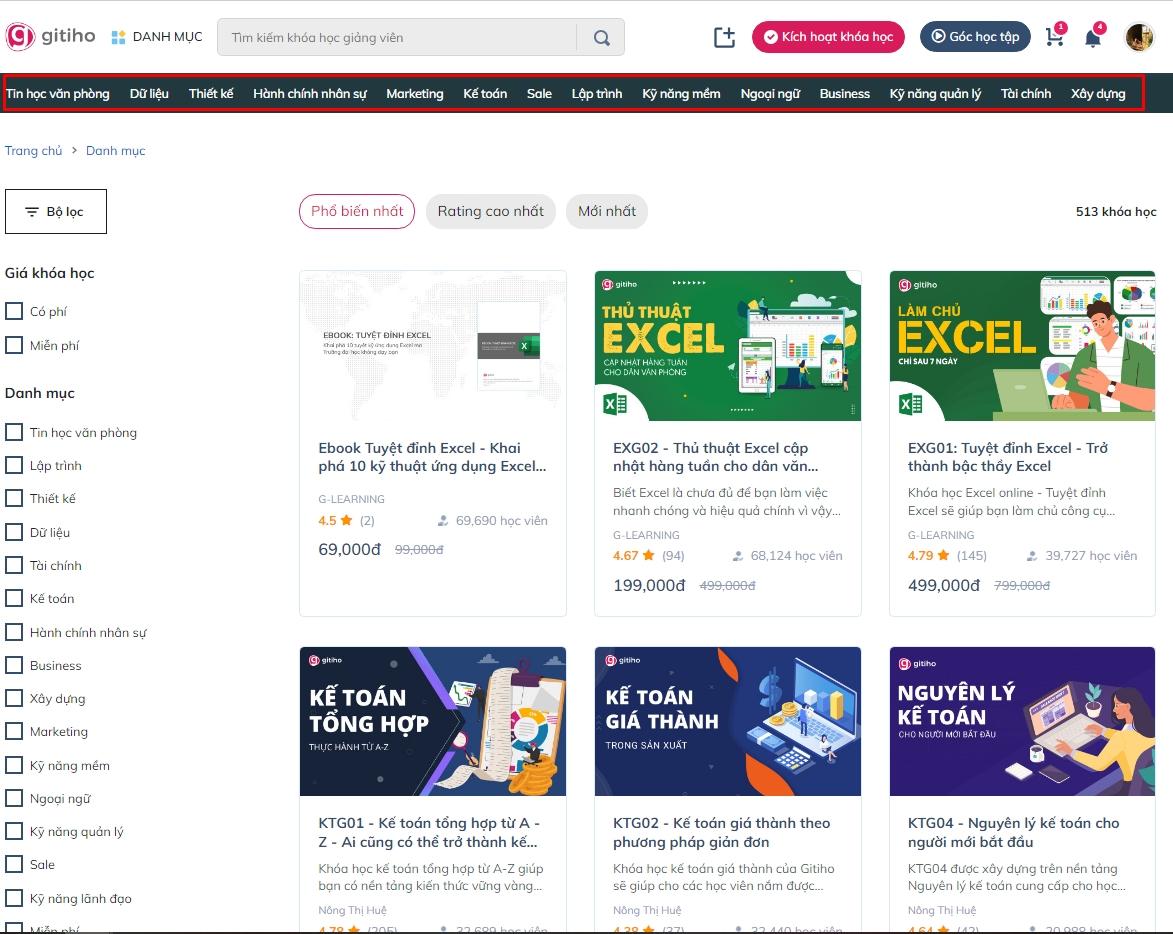The height and width of the screenshot is (934, 1173).
Task: Select Sale in navigation bar
Action: click(539, 93)
